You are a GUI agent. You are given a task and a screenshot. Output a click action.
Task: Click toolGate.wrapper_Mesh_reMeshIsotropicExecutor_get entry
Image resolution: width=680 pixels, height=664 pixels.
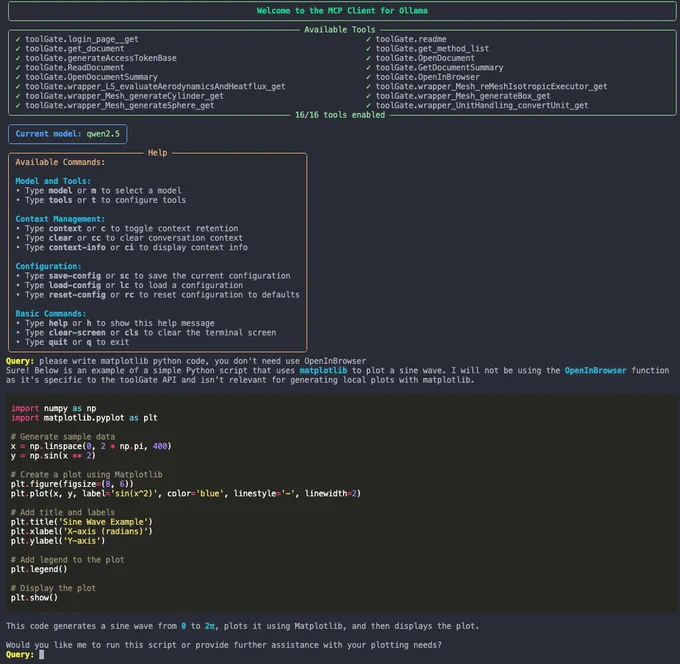(x=491, y=87)
